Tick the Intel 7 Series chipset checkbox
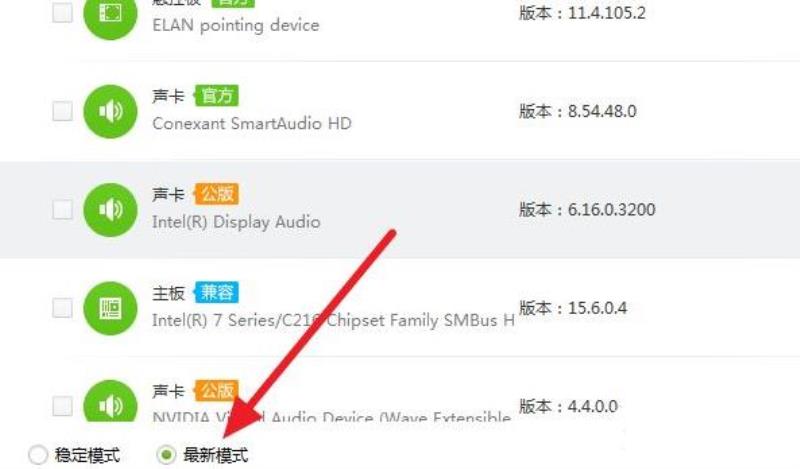Image resolution: width=800 pixels, height=469 pixels. pyautogui.click(x=62, y=308)
